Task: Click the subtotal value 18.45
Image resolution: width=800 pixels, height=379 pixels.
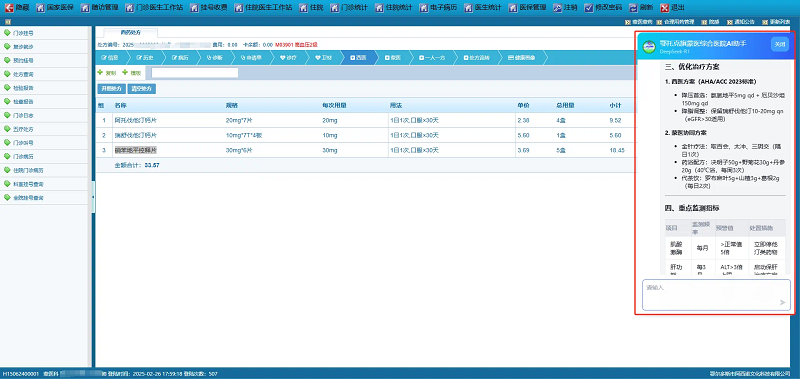Action: (x=616, y=150)
